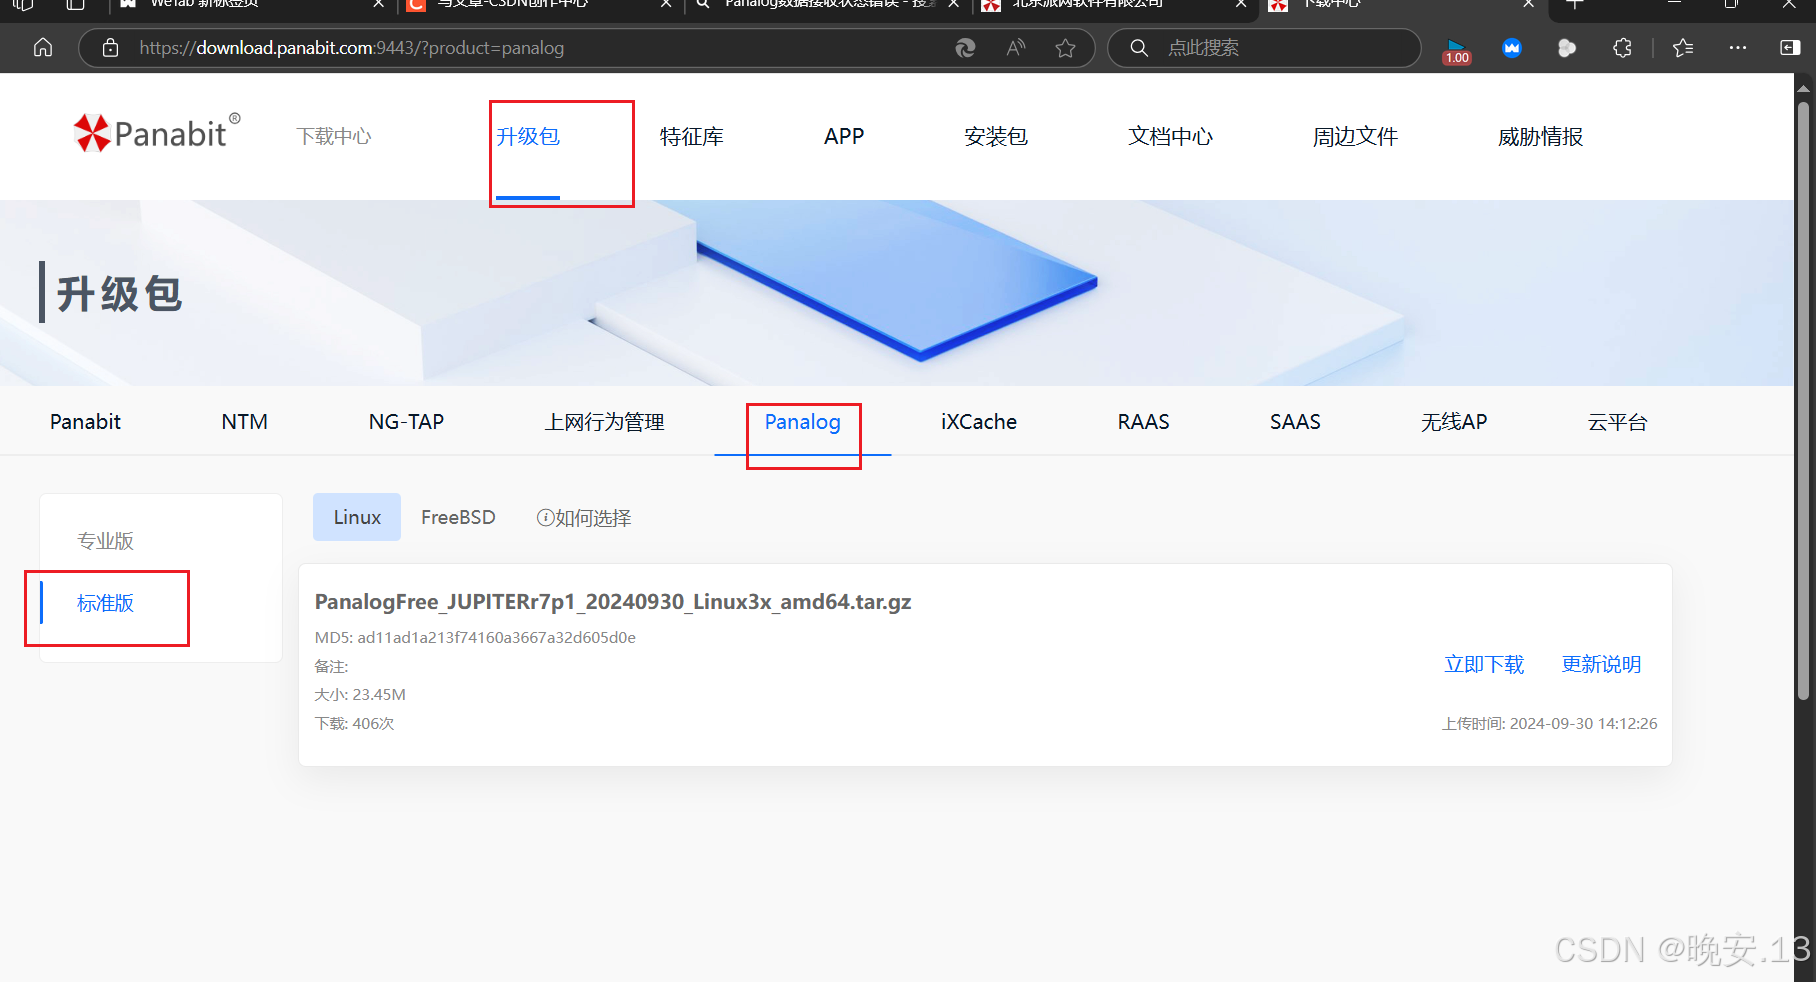Click 立即下载 for PanalogFree package
Screen dimensions: 1816x982
pyautogui.click(x=1484, y=664)
